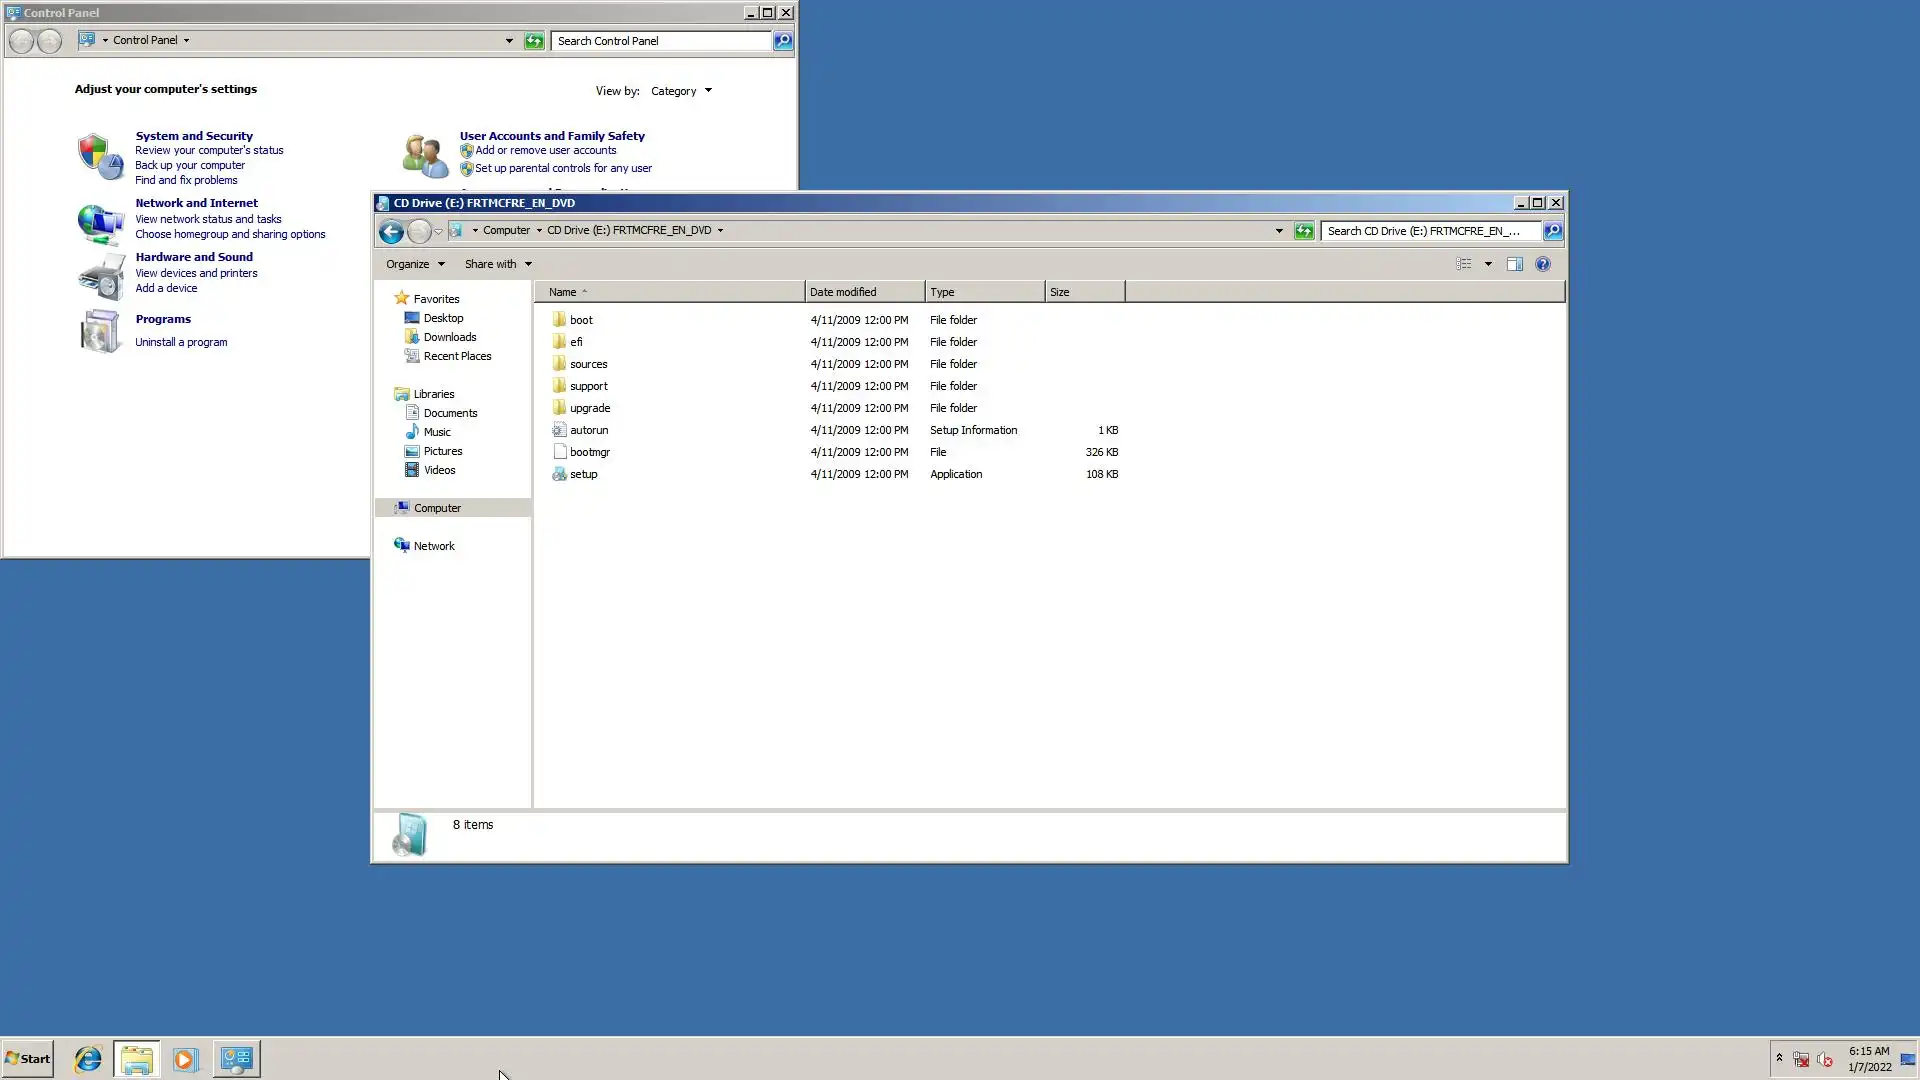Click the search icon in Control Panel

tap(783, 41)
